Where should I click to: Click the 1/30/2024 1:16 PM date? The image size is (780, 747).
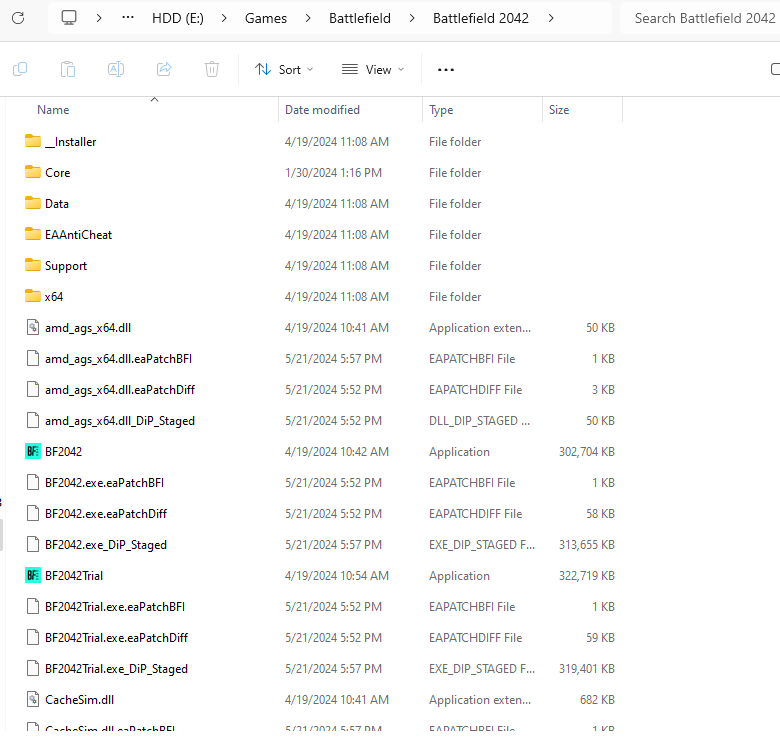333,173
